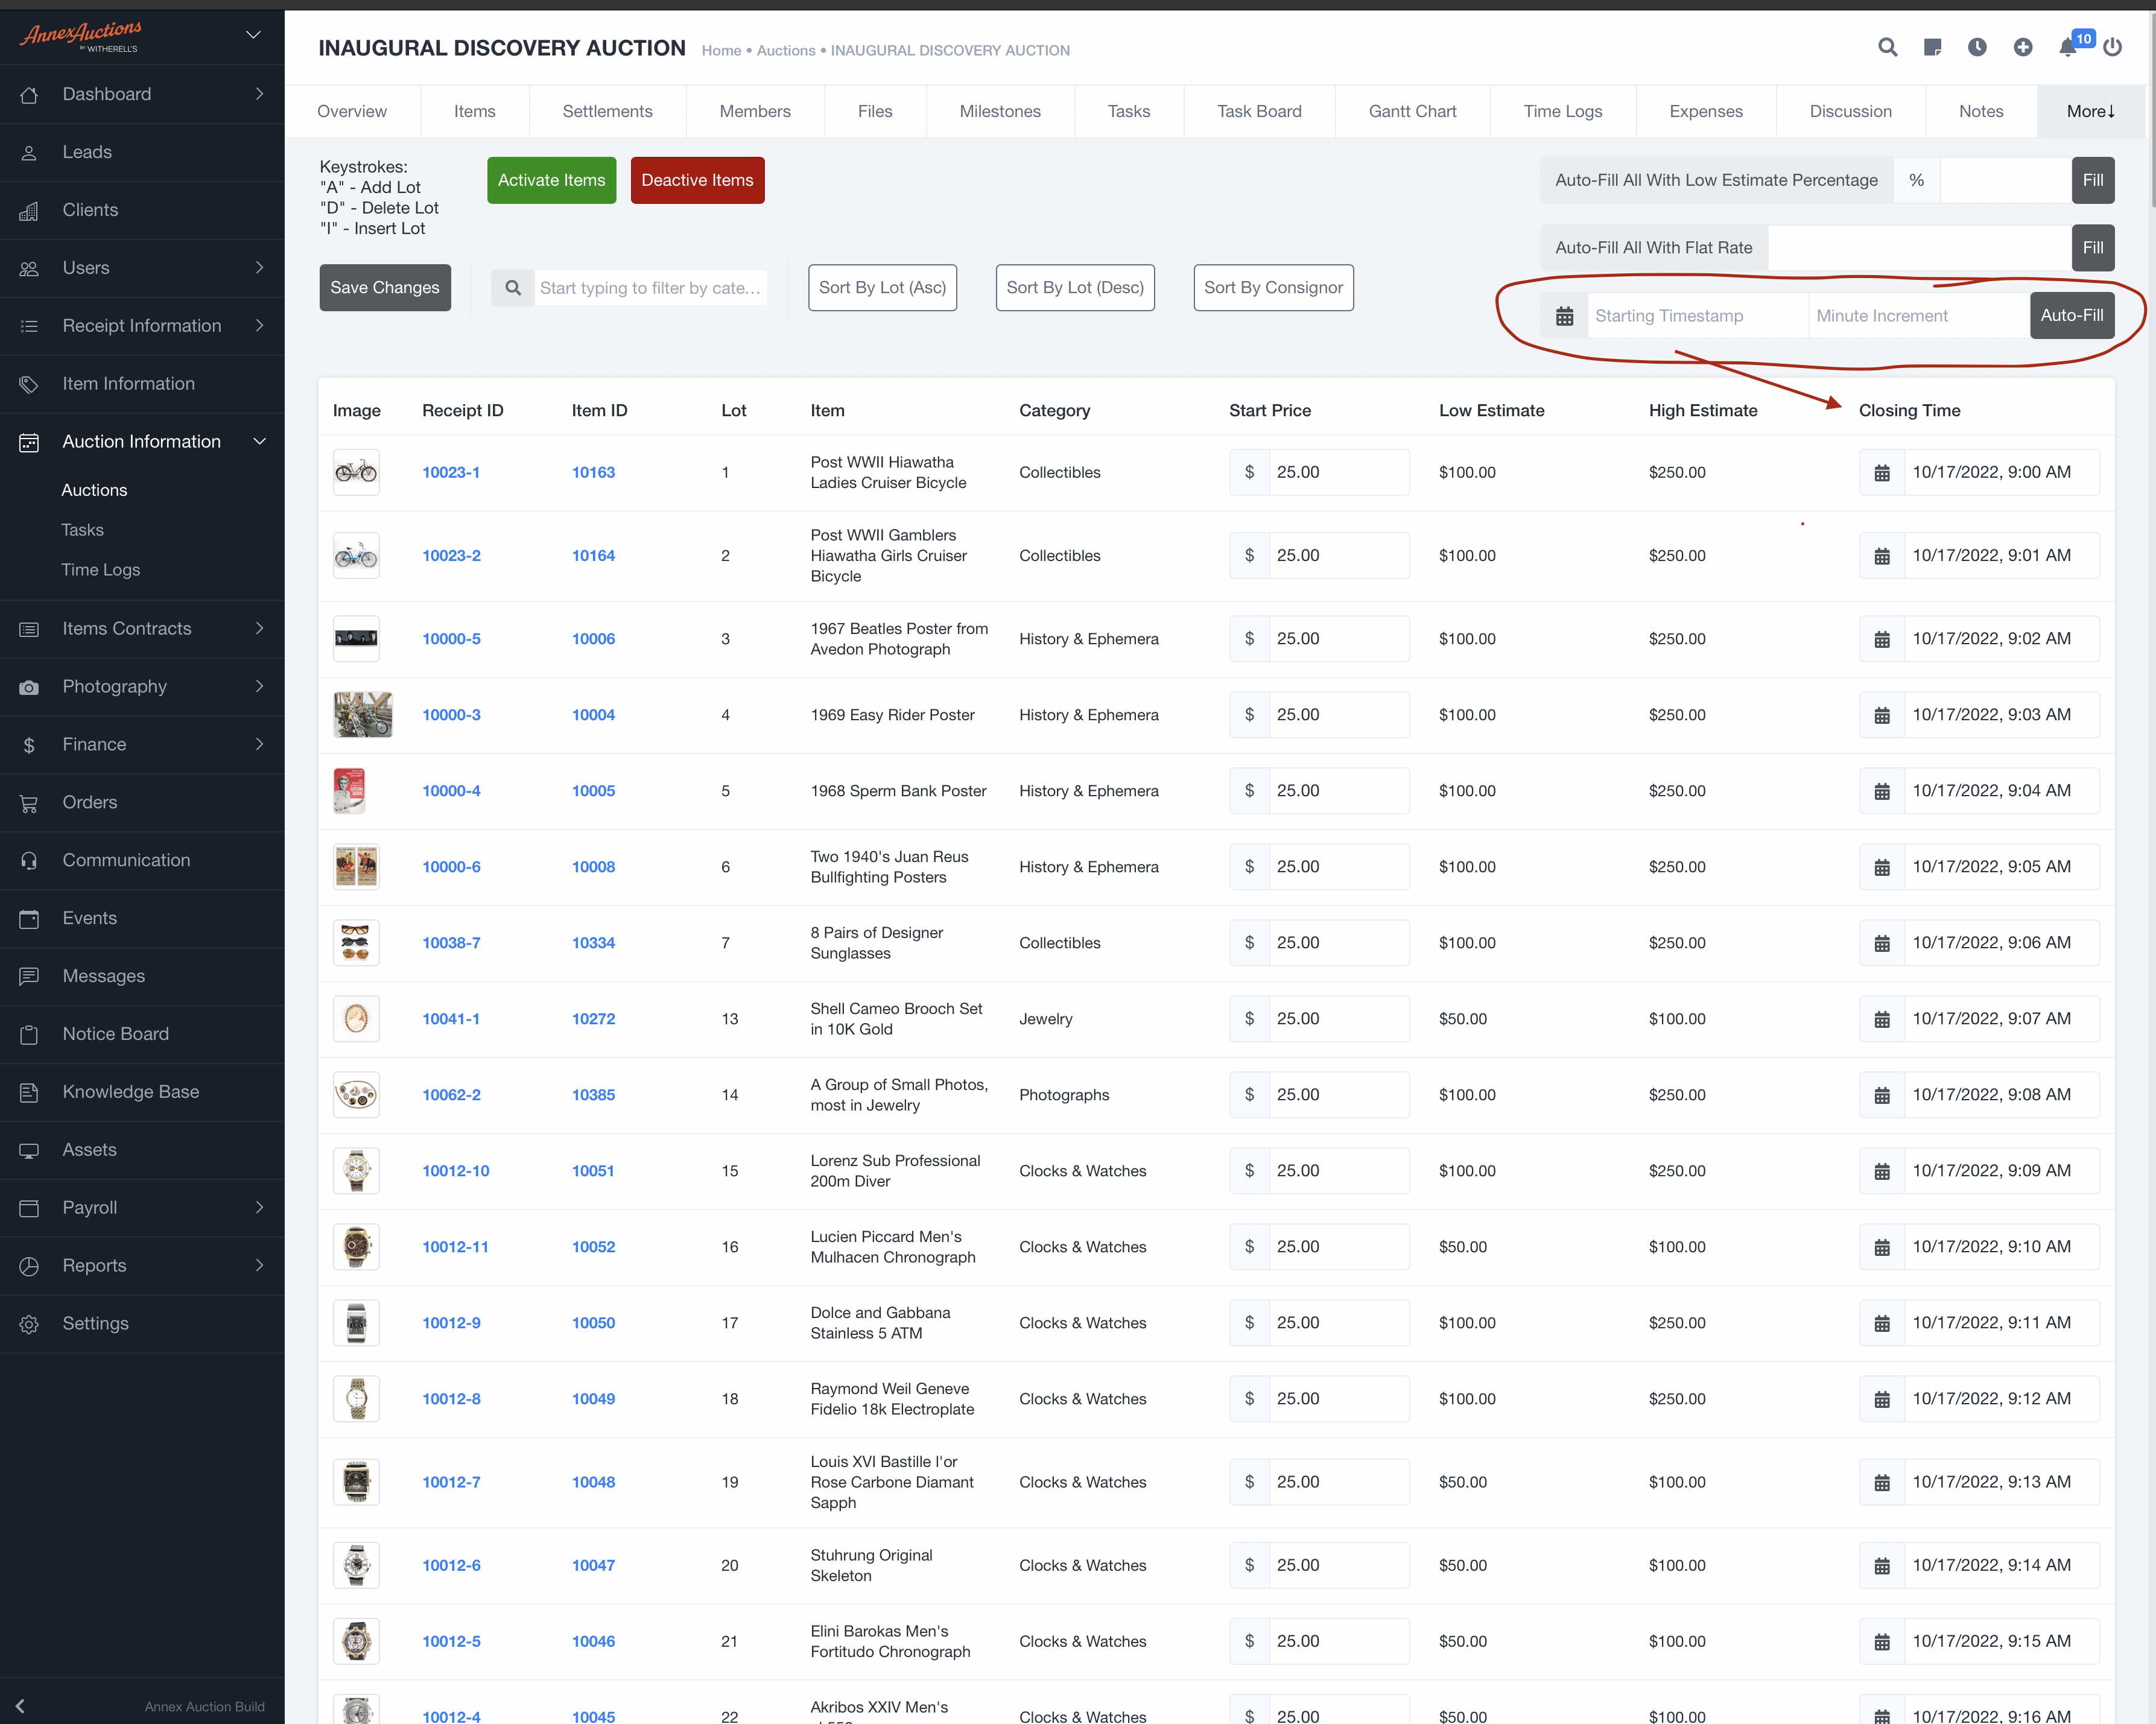This screenshot has width=2156, height=1724.
Task: Click the clock timer icon in header
Action: (1977, 47)
